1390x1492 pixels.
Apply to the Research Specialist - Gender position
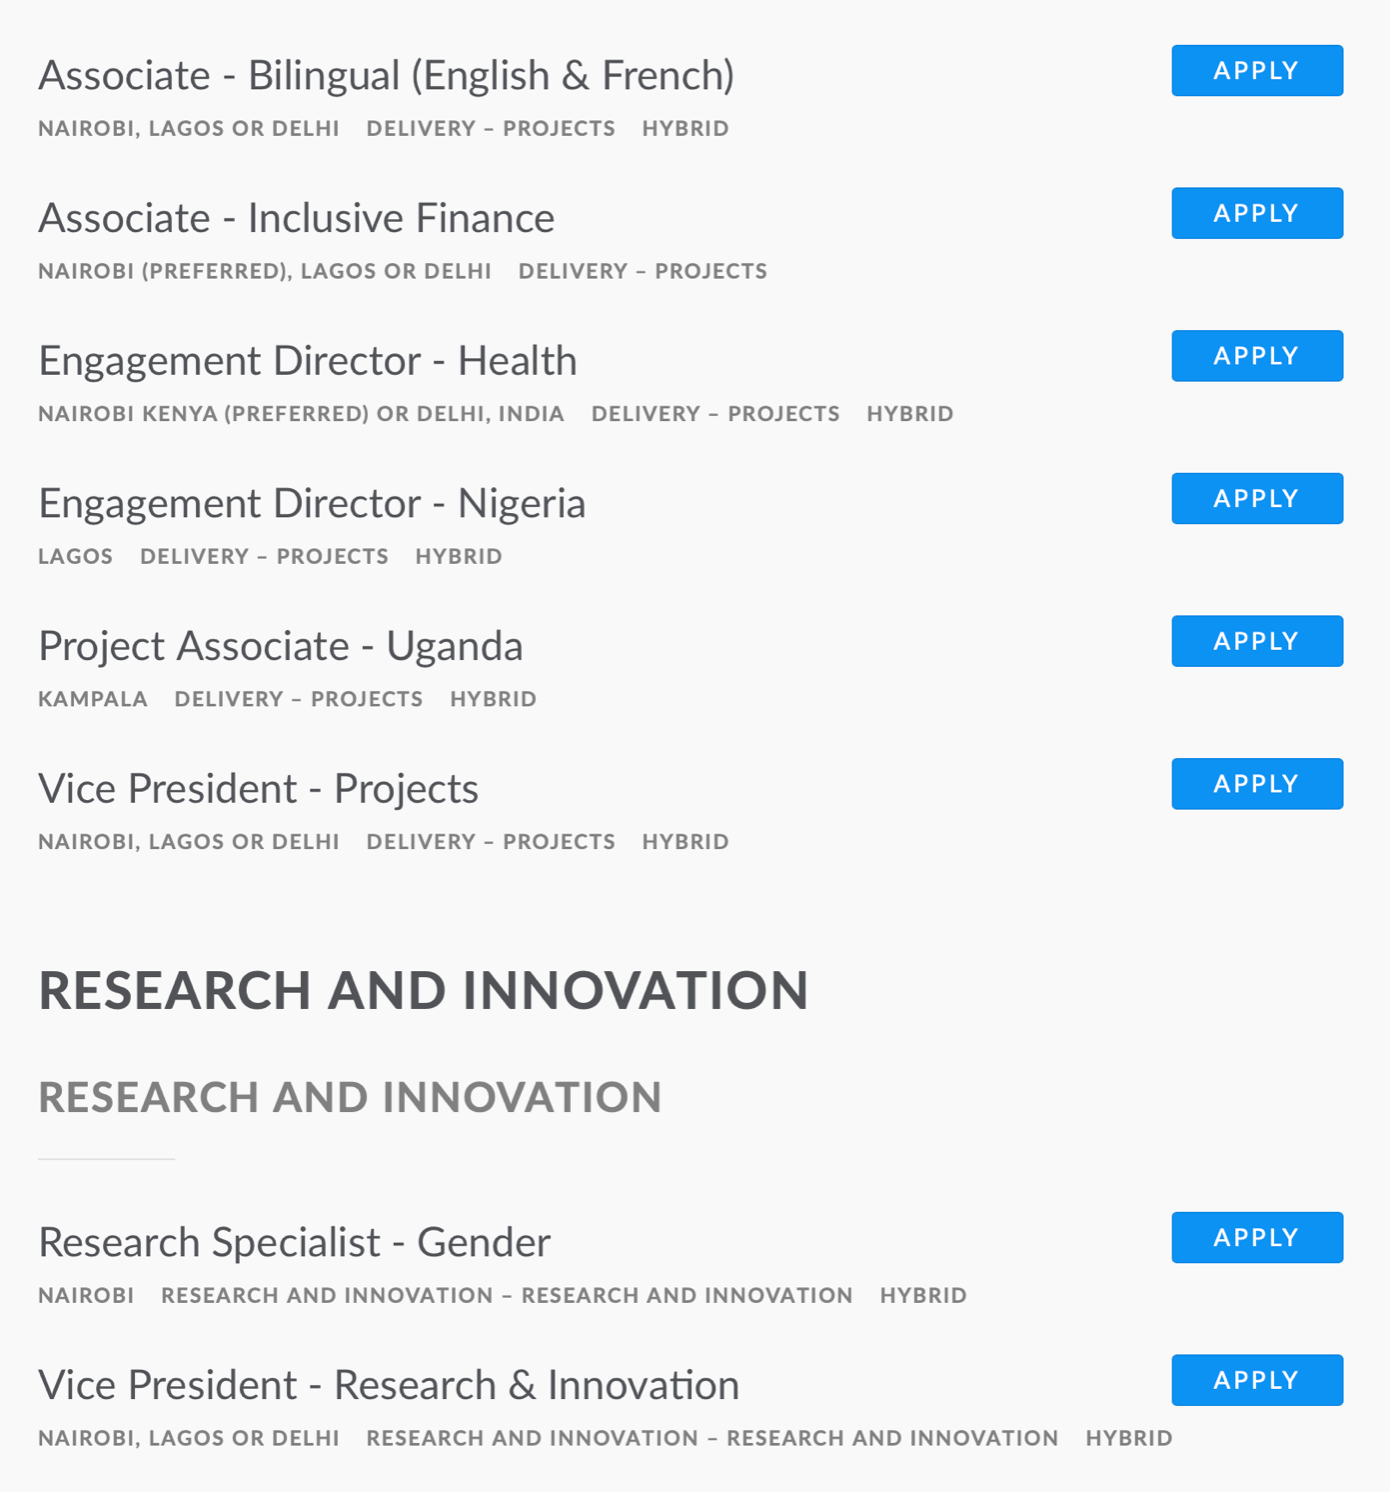[1256, 1238]
